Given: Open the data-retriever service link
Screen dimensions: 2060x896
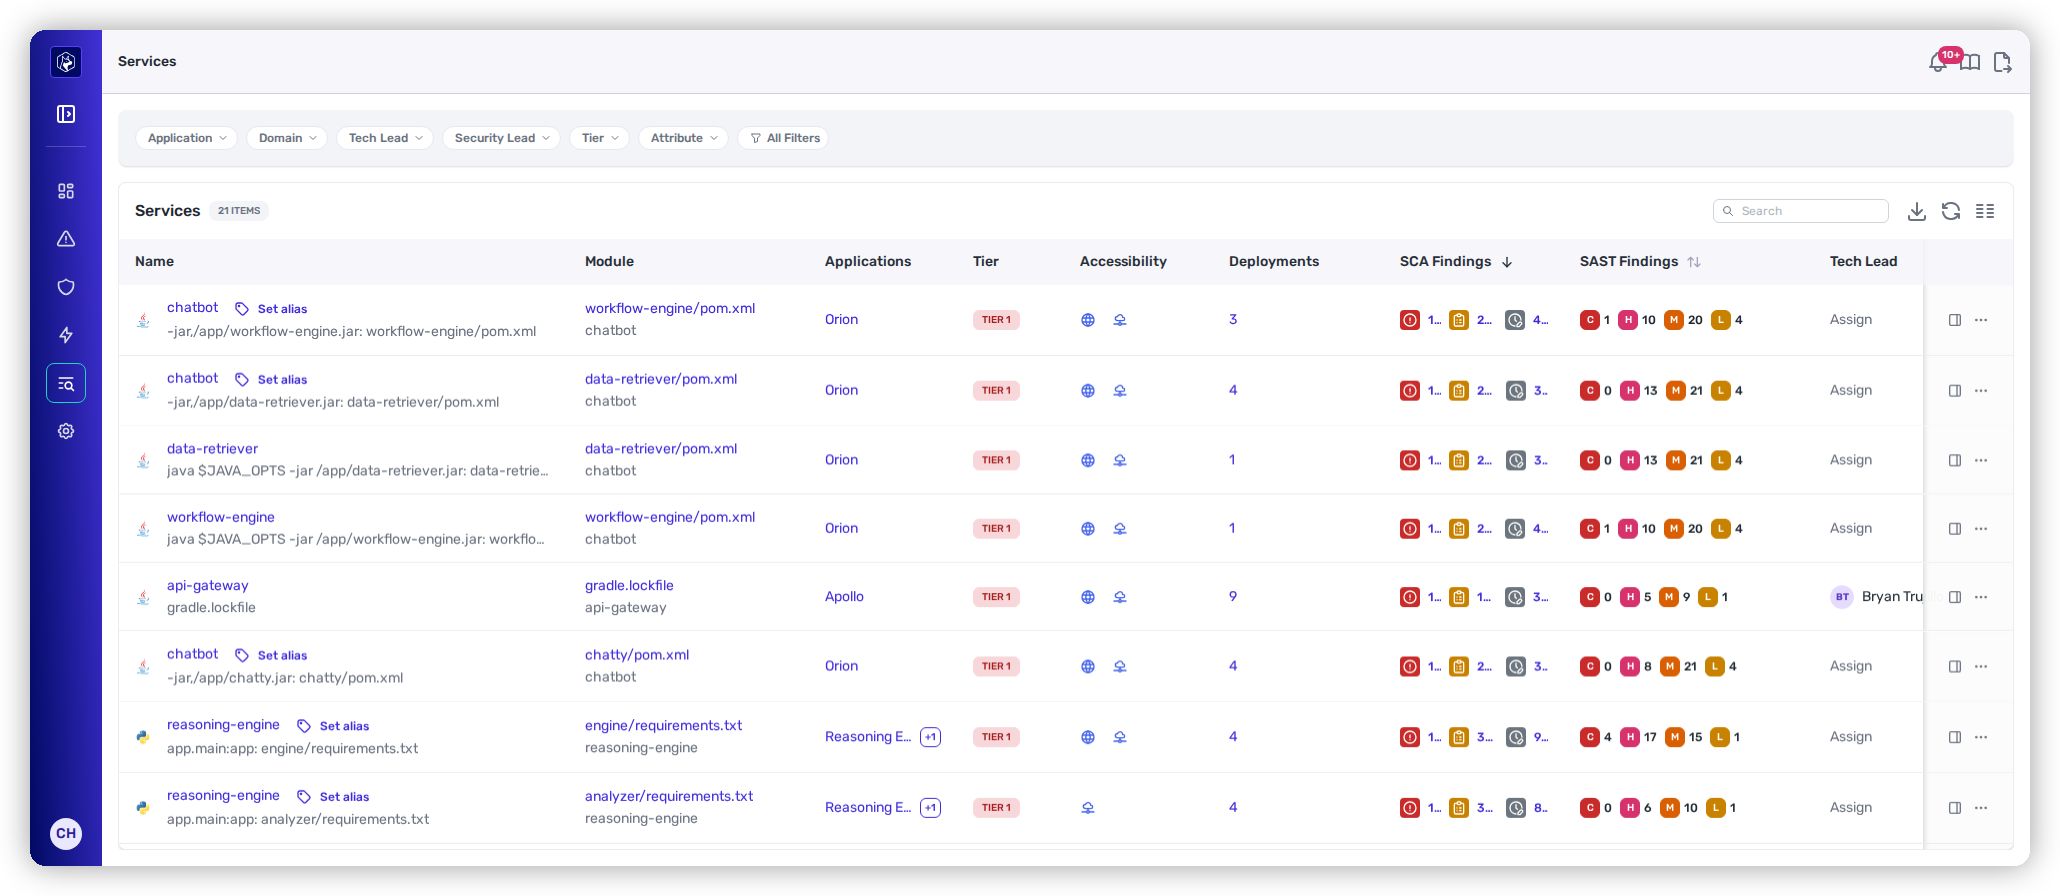Looking at the screenshot, I should (x=212, y=449).
